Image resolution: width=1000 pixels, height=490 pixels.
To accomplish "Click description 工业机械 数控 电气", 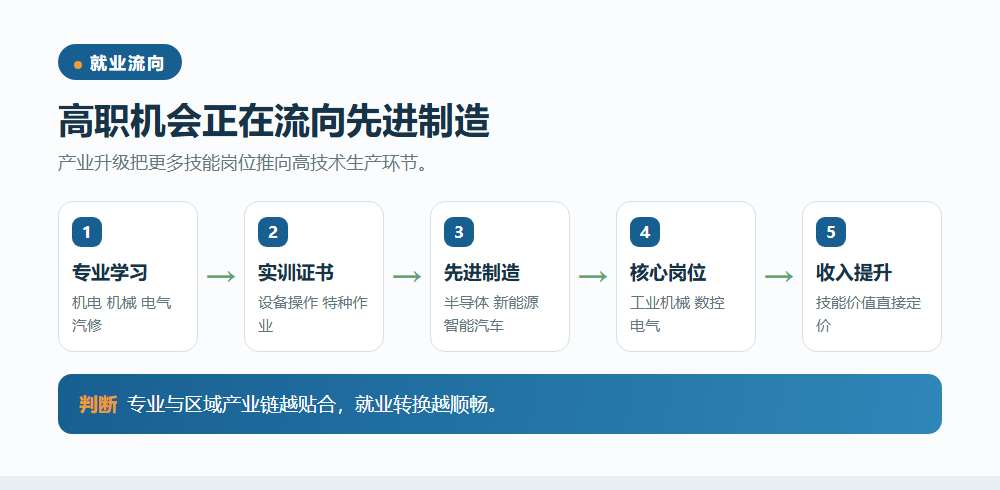I will (x=677, y=314).
